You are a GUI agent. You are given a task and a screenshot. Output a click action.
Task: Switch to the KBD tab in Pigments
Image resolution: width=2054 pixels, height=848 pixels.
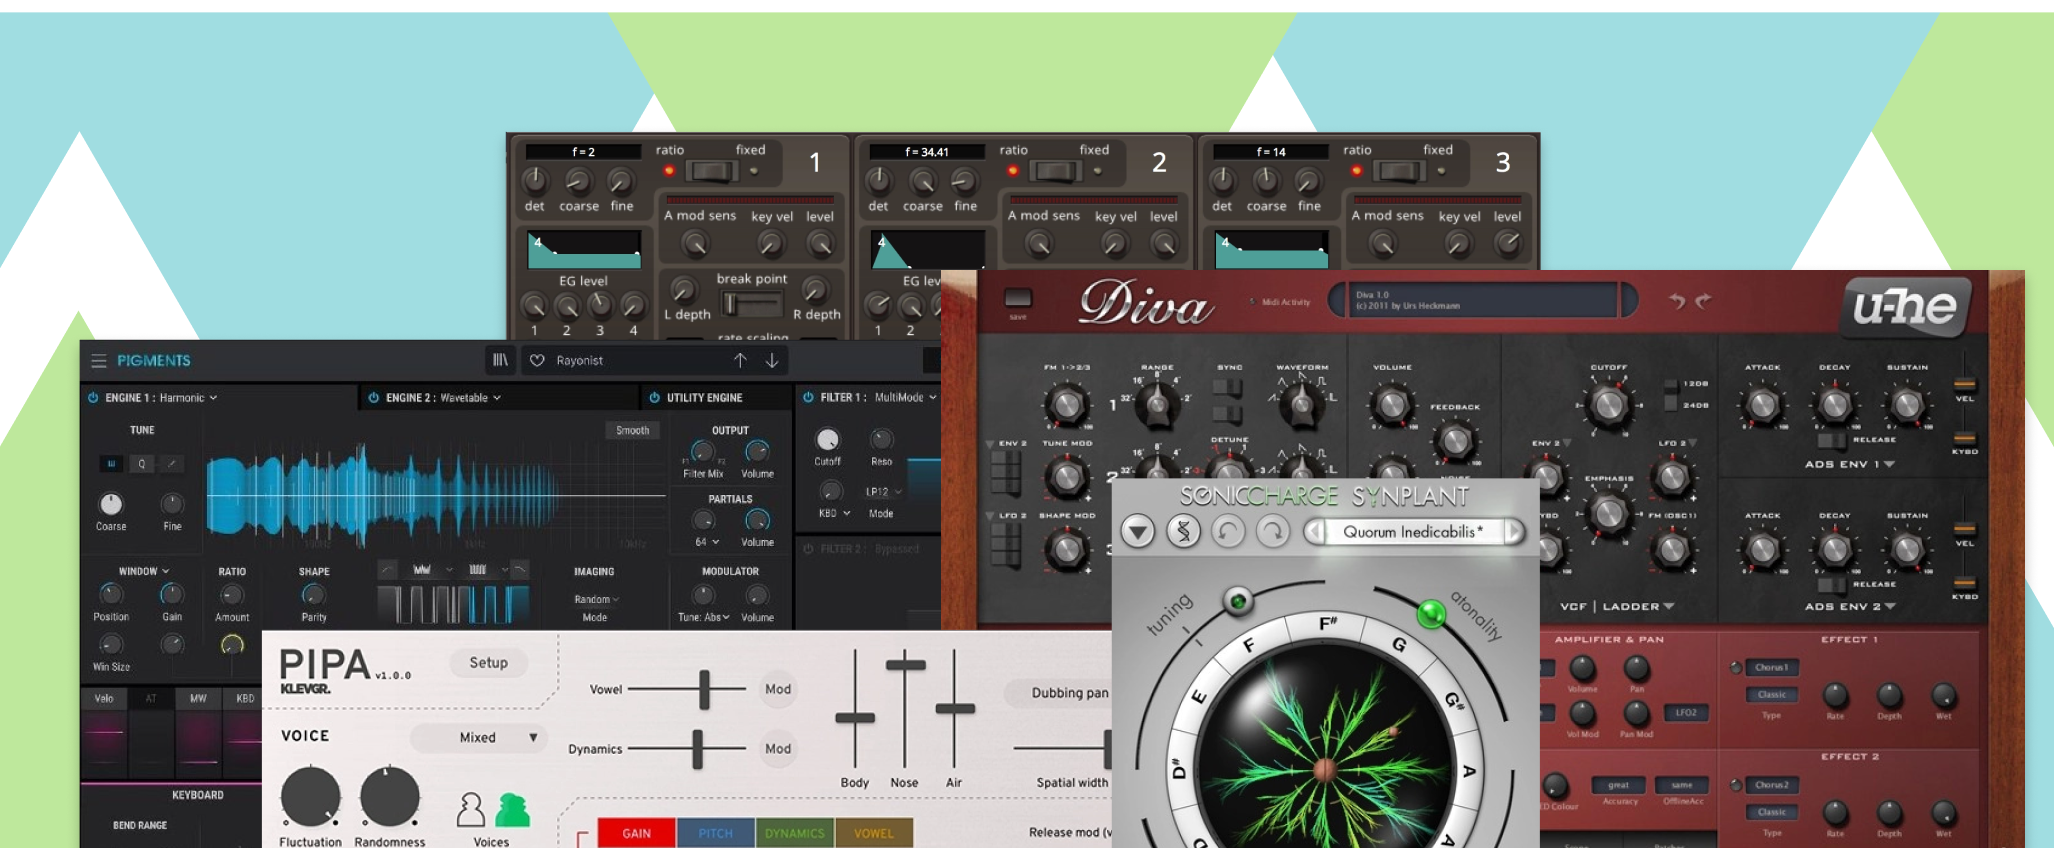pos(244,699)
